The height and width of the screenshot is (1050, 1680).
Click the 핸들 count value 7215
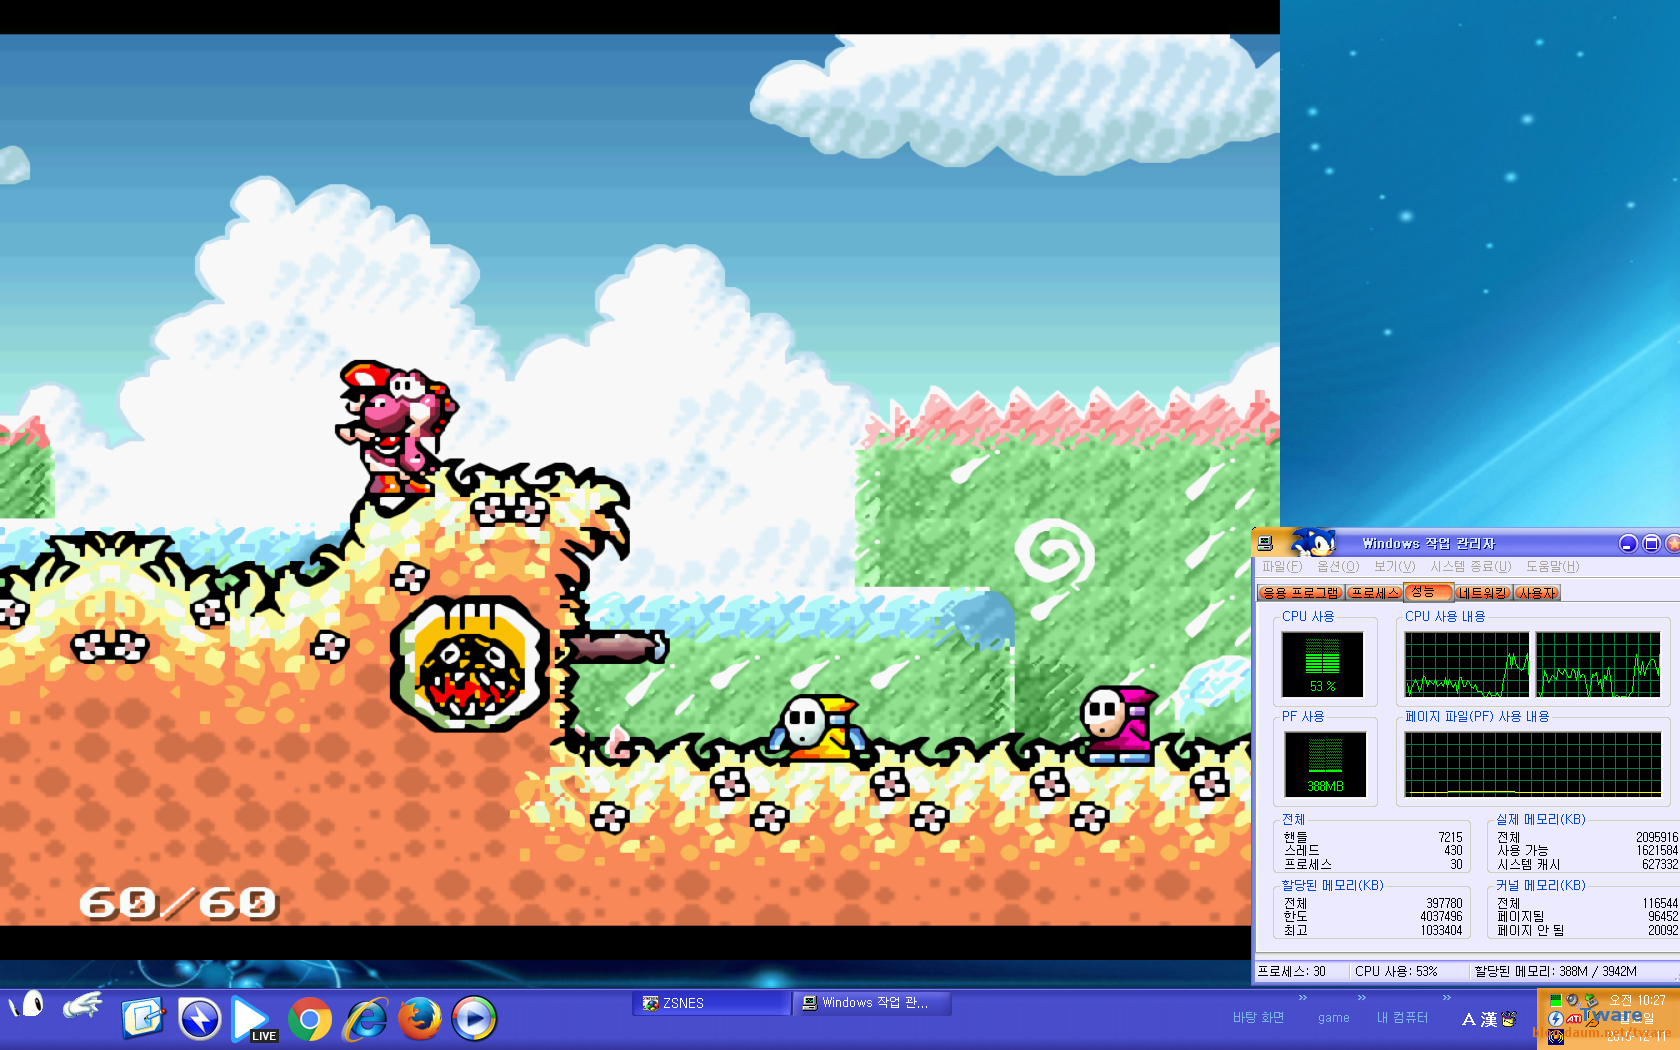click(1450, 837)
